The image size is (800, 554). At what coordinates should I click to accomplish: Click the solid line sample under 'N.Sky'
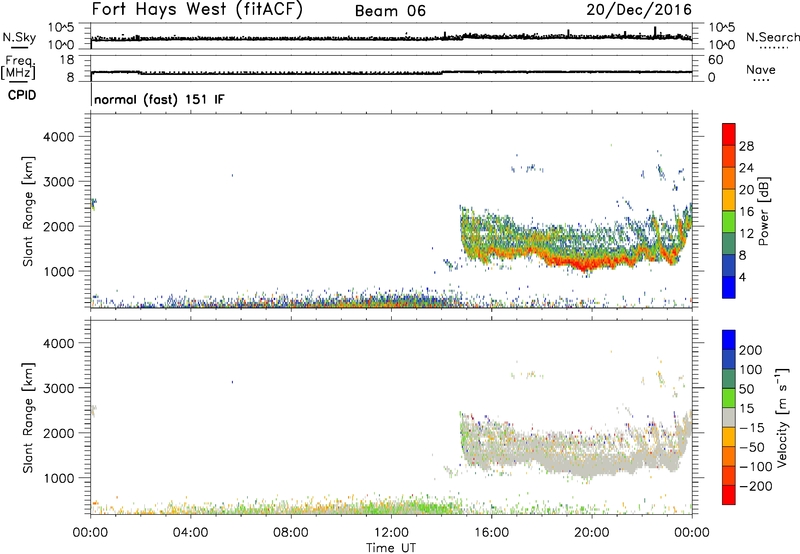[19, 47]
